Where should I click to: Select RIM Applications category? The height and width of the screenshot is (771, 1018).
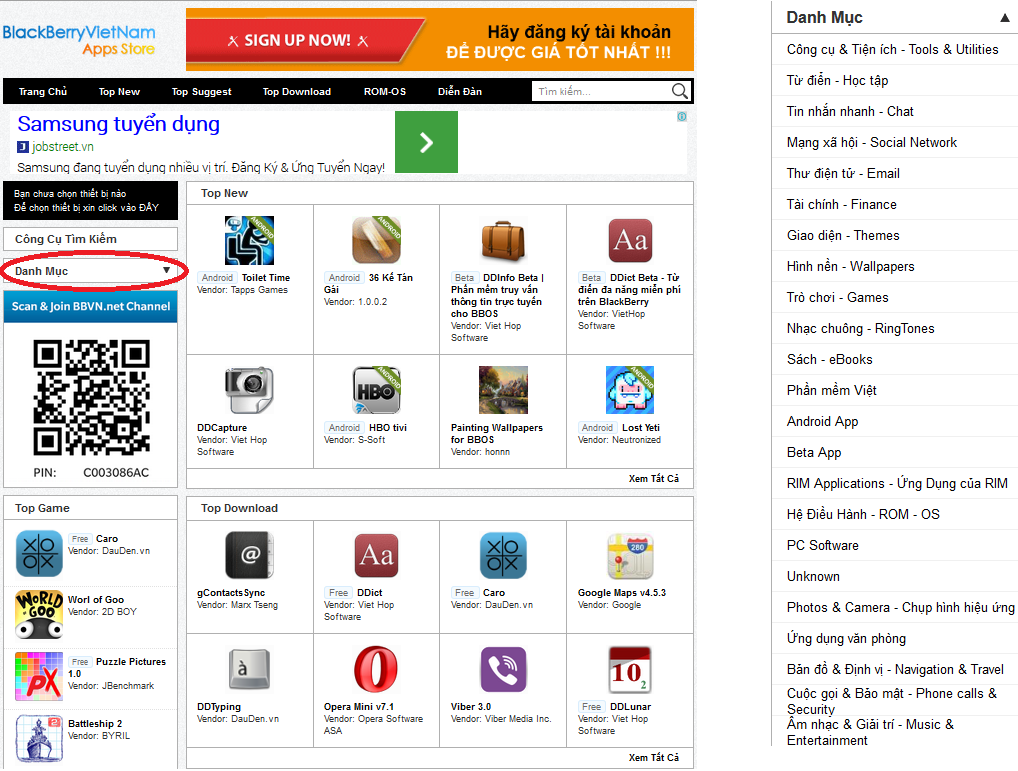coord(895,483)
